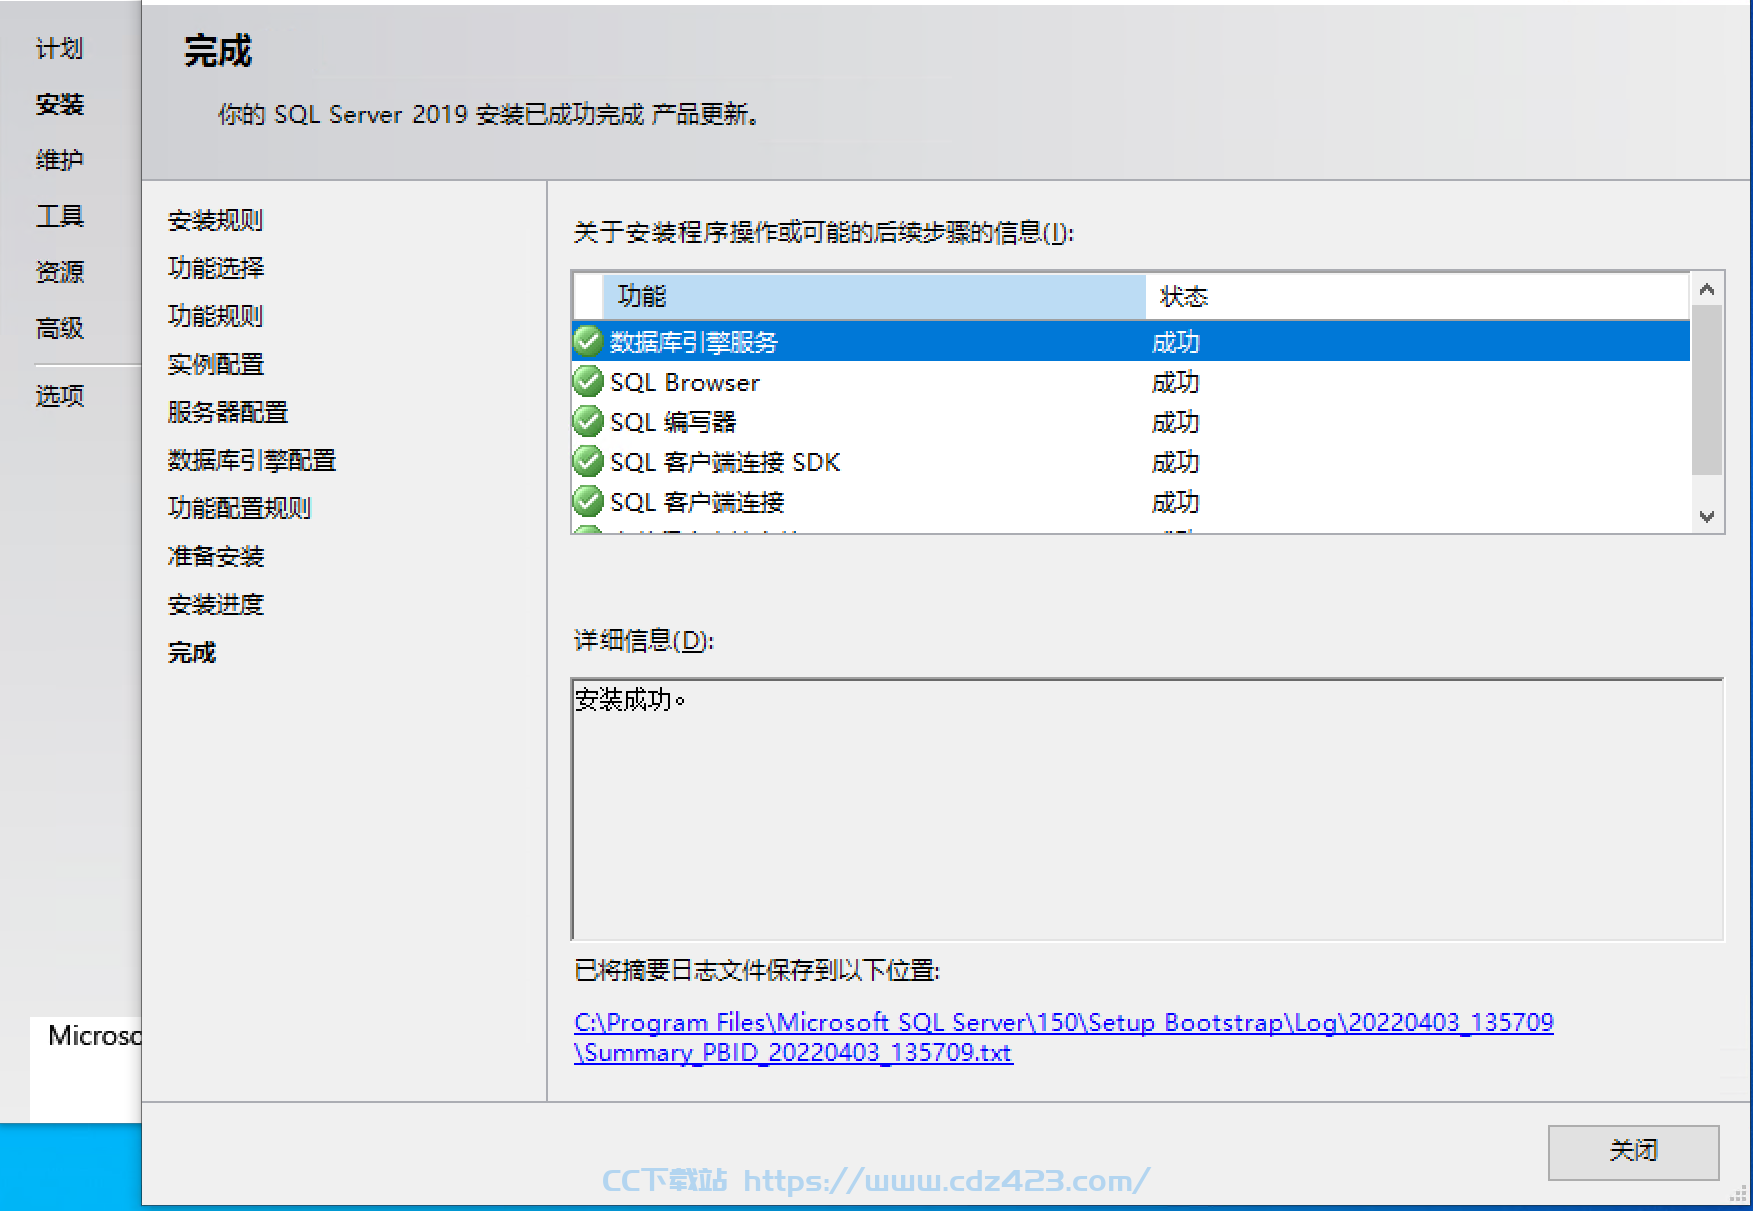Select the SQL 客户端连接 row

tap(1131, 502)
